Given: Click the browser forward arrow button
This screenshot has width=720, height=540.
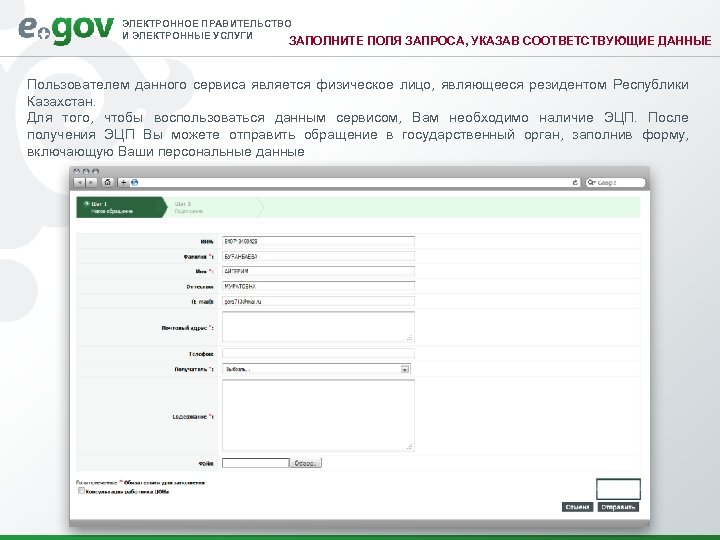Looking at the screenshot, I should tap(91, 183).
